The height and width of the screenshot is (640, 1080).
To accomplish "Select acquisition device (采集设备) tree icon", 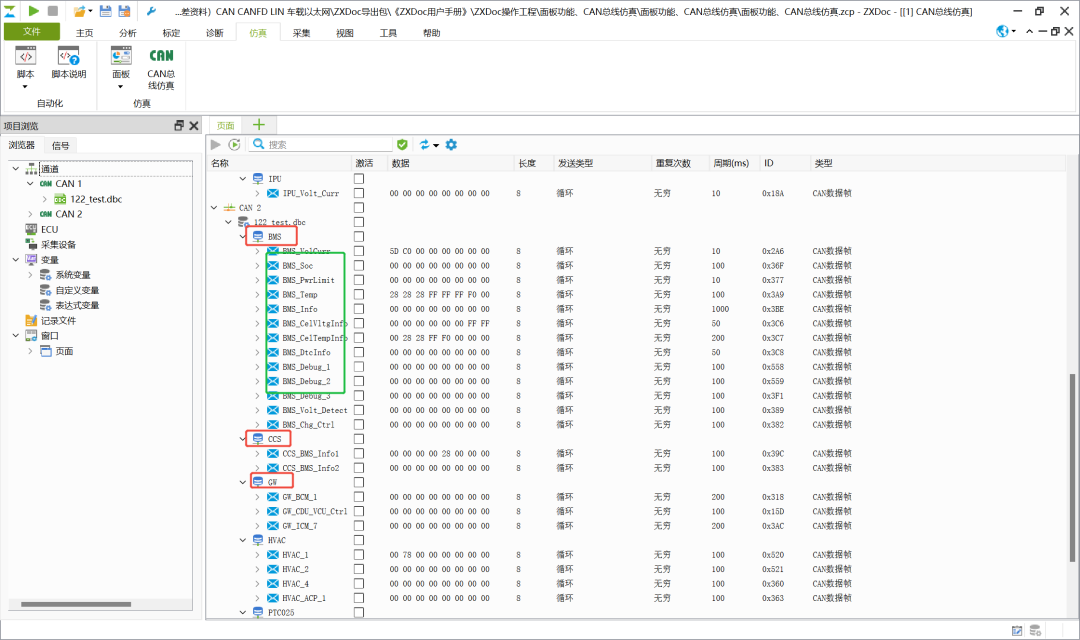I will click(31, 245).
